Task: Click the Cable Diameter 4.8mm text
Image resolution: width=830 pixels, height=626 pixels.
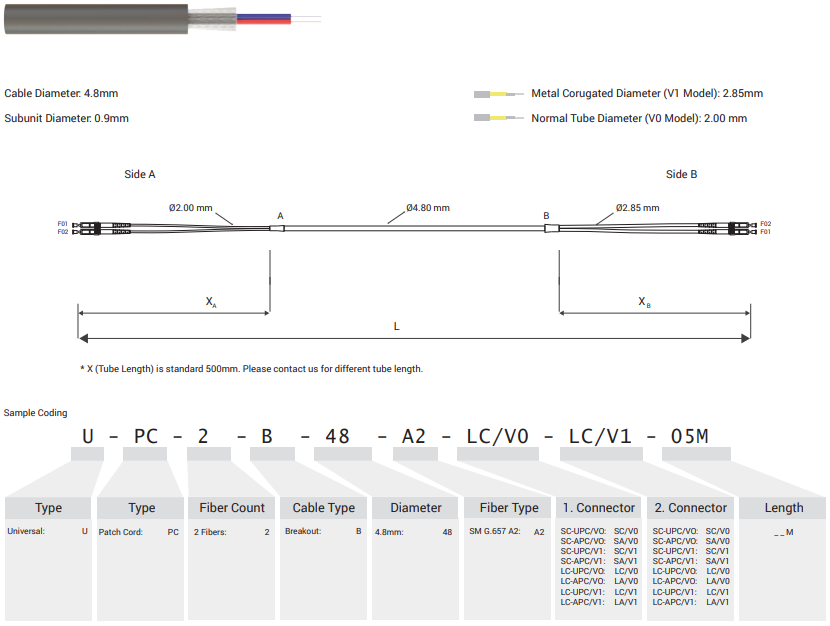Action: [61, 94]
